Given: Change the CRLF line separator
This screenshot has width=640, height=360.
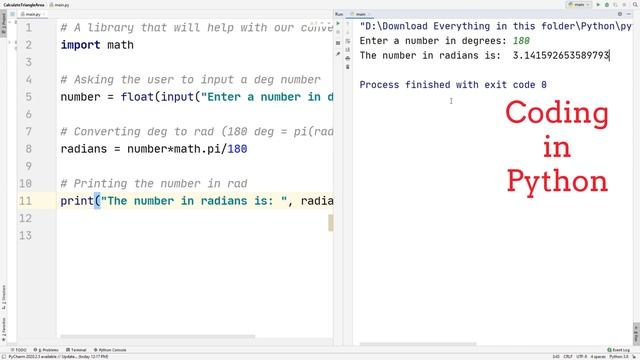Looking at the screenshot, I should click(x=568, y=356).
